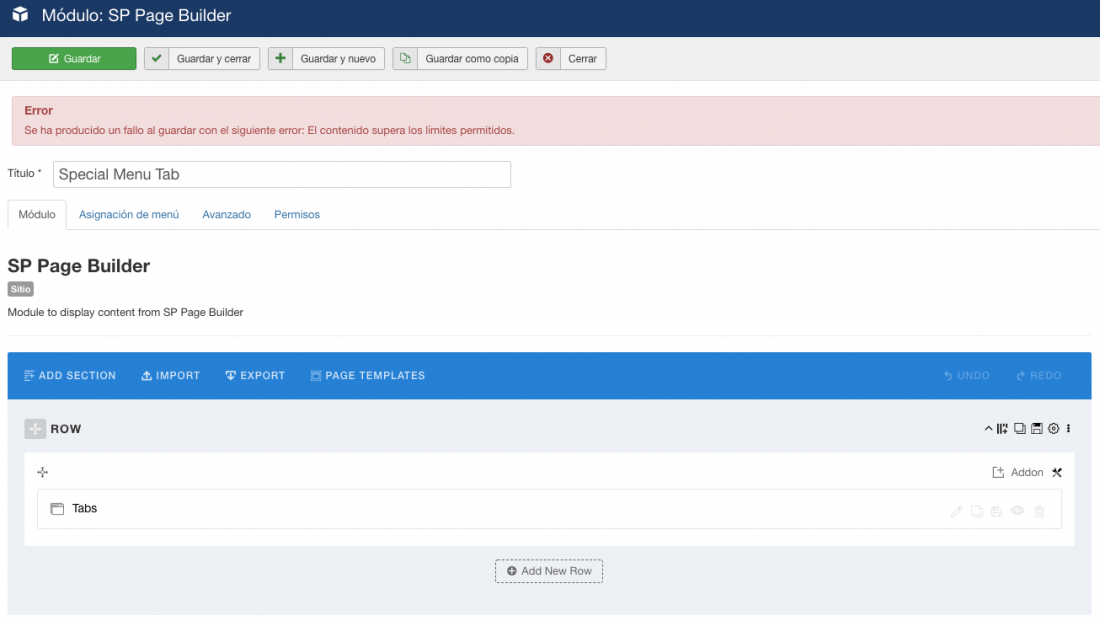The width and height of the screenshot is (1100, 621).
Task: Save the Tabs addon via floppy icon
Action: point(996,512)
